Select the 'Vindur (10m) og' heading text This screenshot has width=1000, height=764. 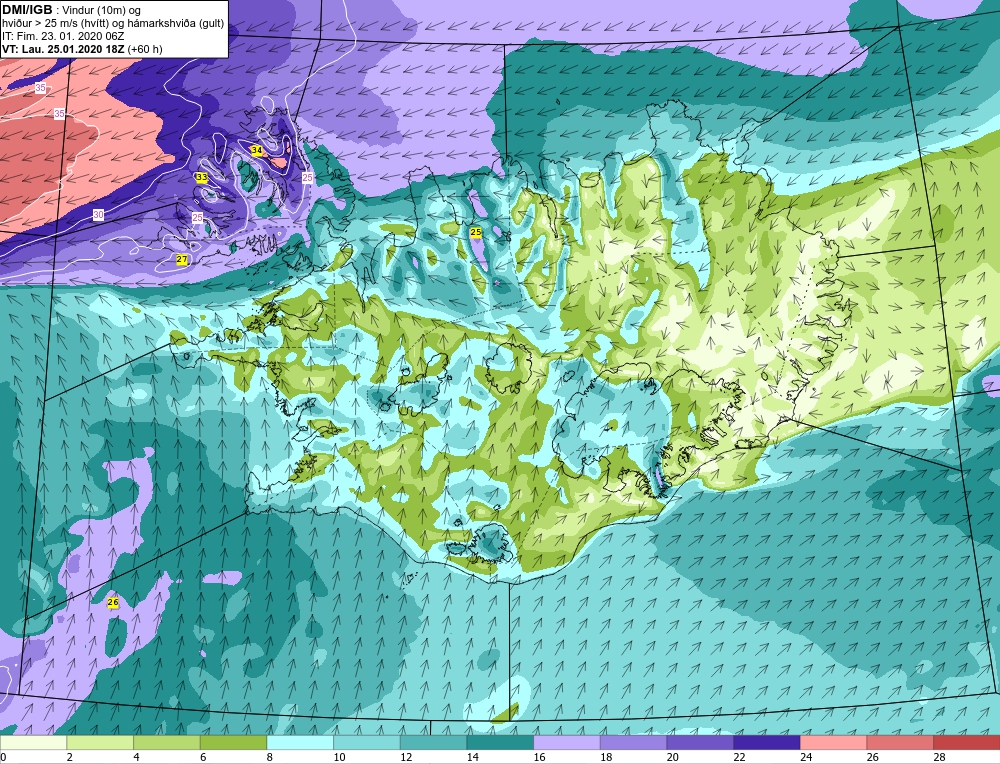coord(103,11)
